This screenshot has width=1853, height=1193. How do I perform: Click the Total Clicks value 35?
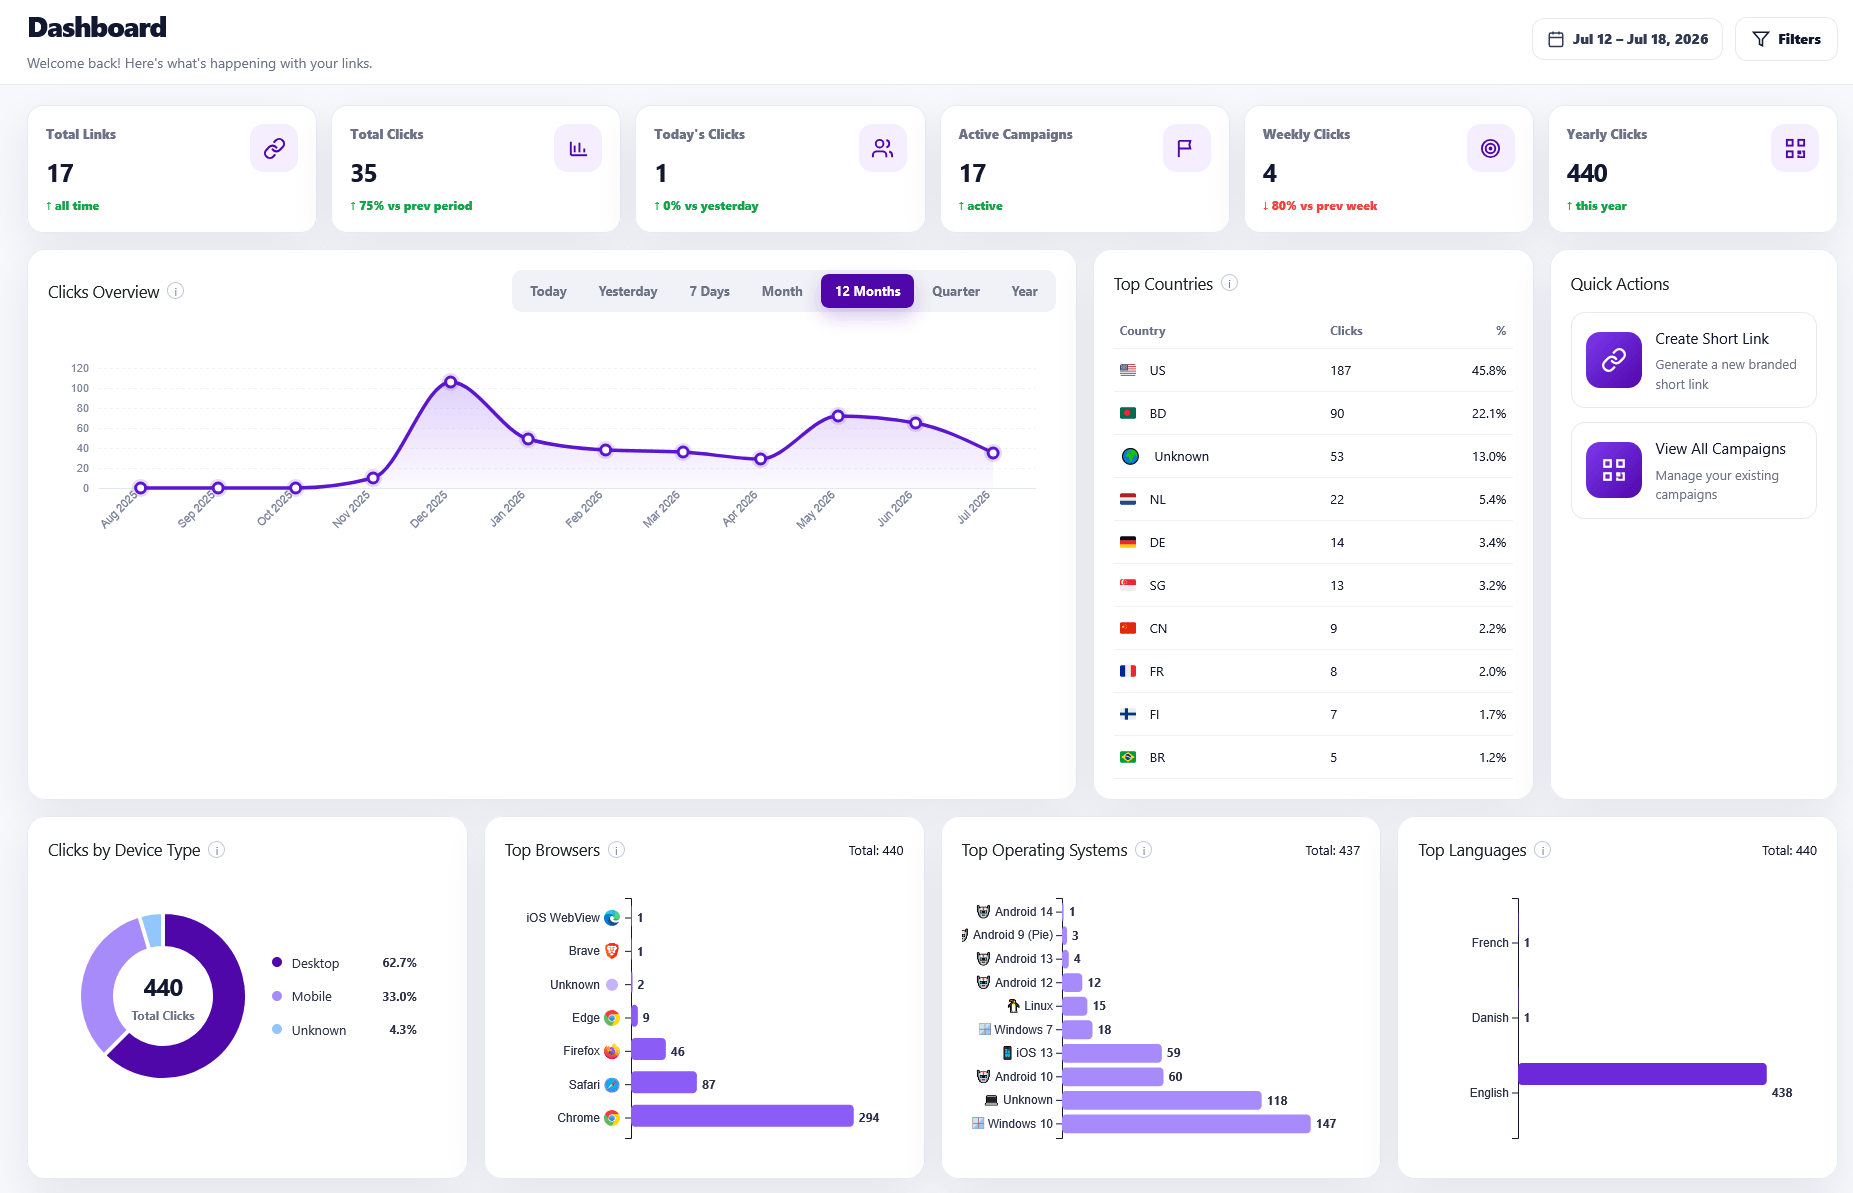tap(363, 173)
